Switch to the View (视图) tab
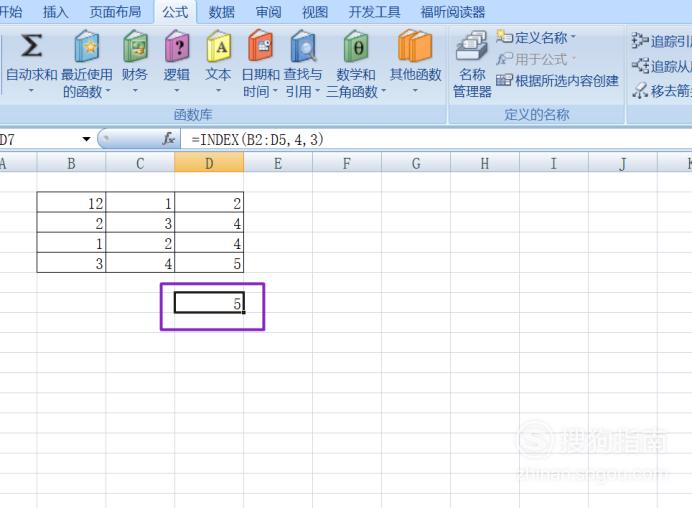Image resolution: width=692 pixels, height=508 pixels. pyautogui.click(x=315, y=12)
